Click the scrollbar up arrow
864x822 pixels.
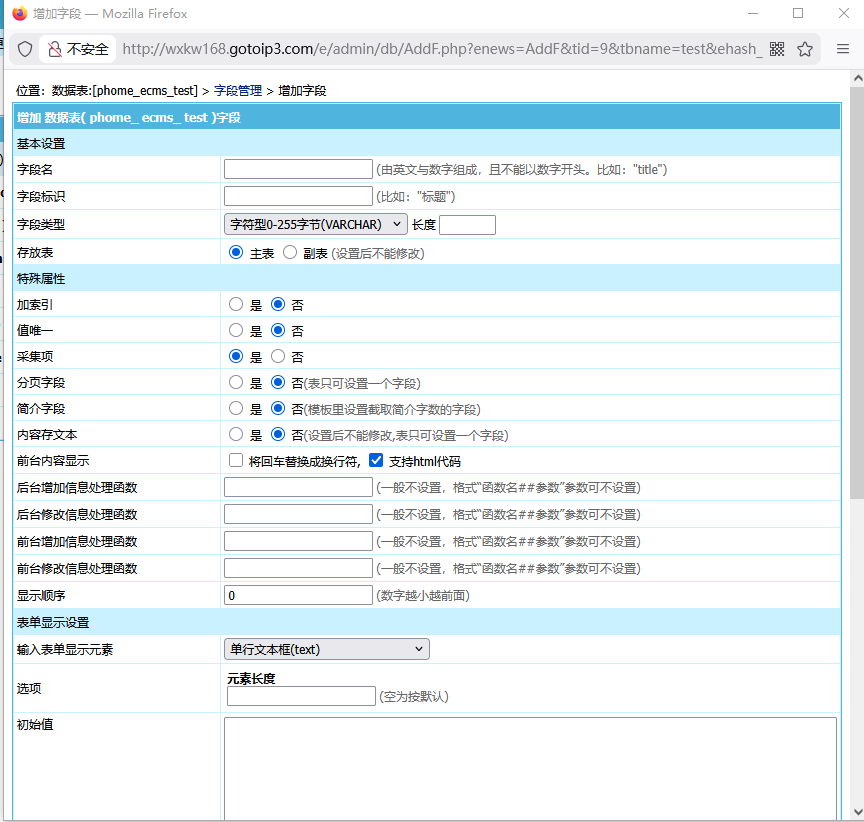tap(857, 78)
